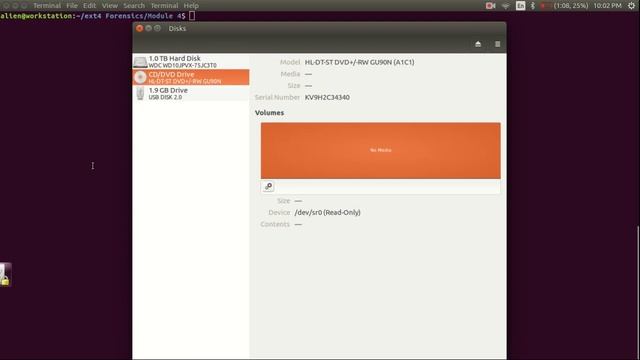Screen dimensions: 640x360
Task: Click the optical disc icon in sidebar
Action: pyautogui.click(x=140, y=77)
